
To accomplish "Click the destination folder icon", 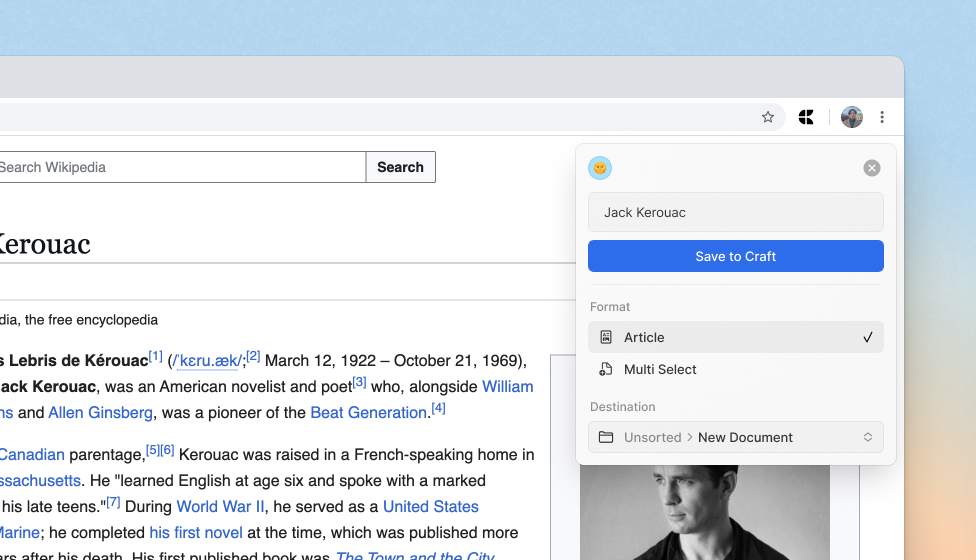I will click(x=606, y=437).
